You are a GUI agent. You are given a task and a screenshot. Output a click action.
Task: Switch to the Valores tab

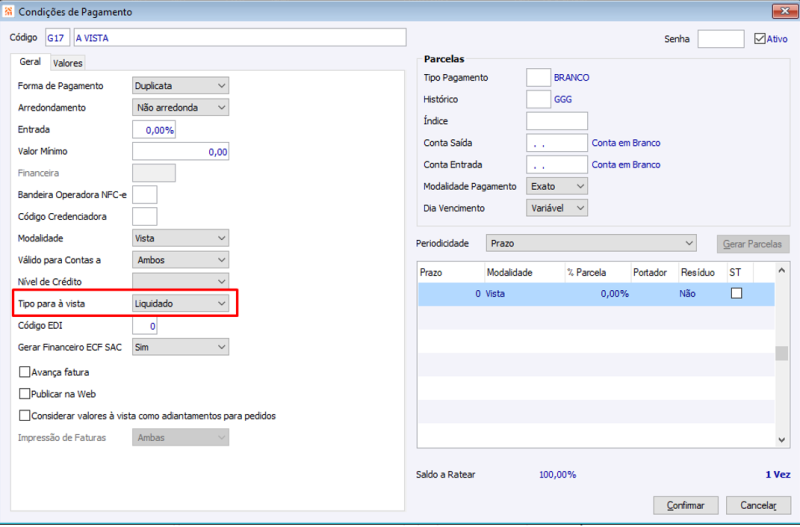(x=67, y=63)
